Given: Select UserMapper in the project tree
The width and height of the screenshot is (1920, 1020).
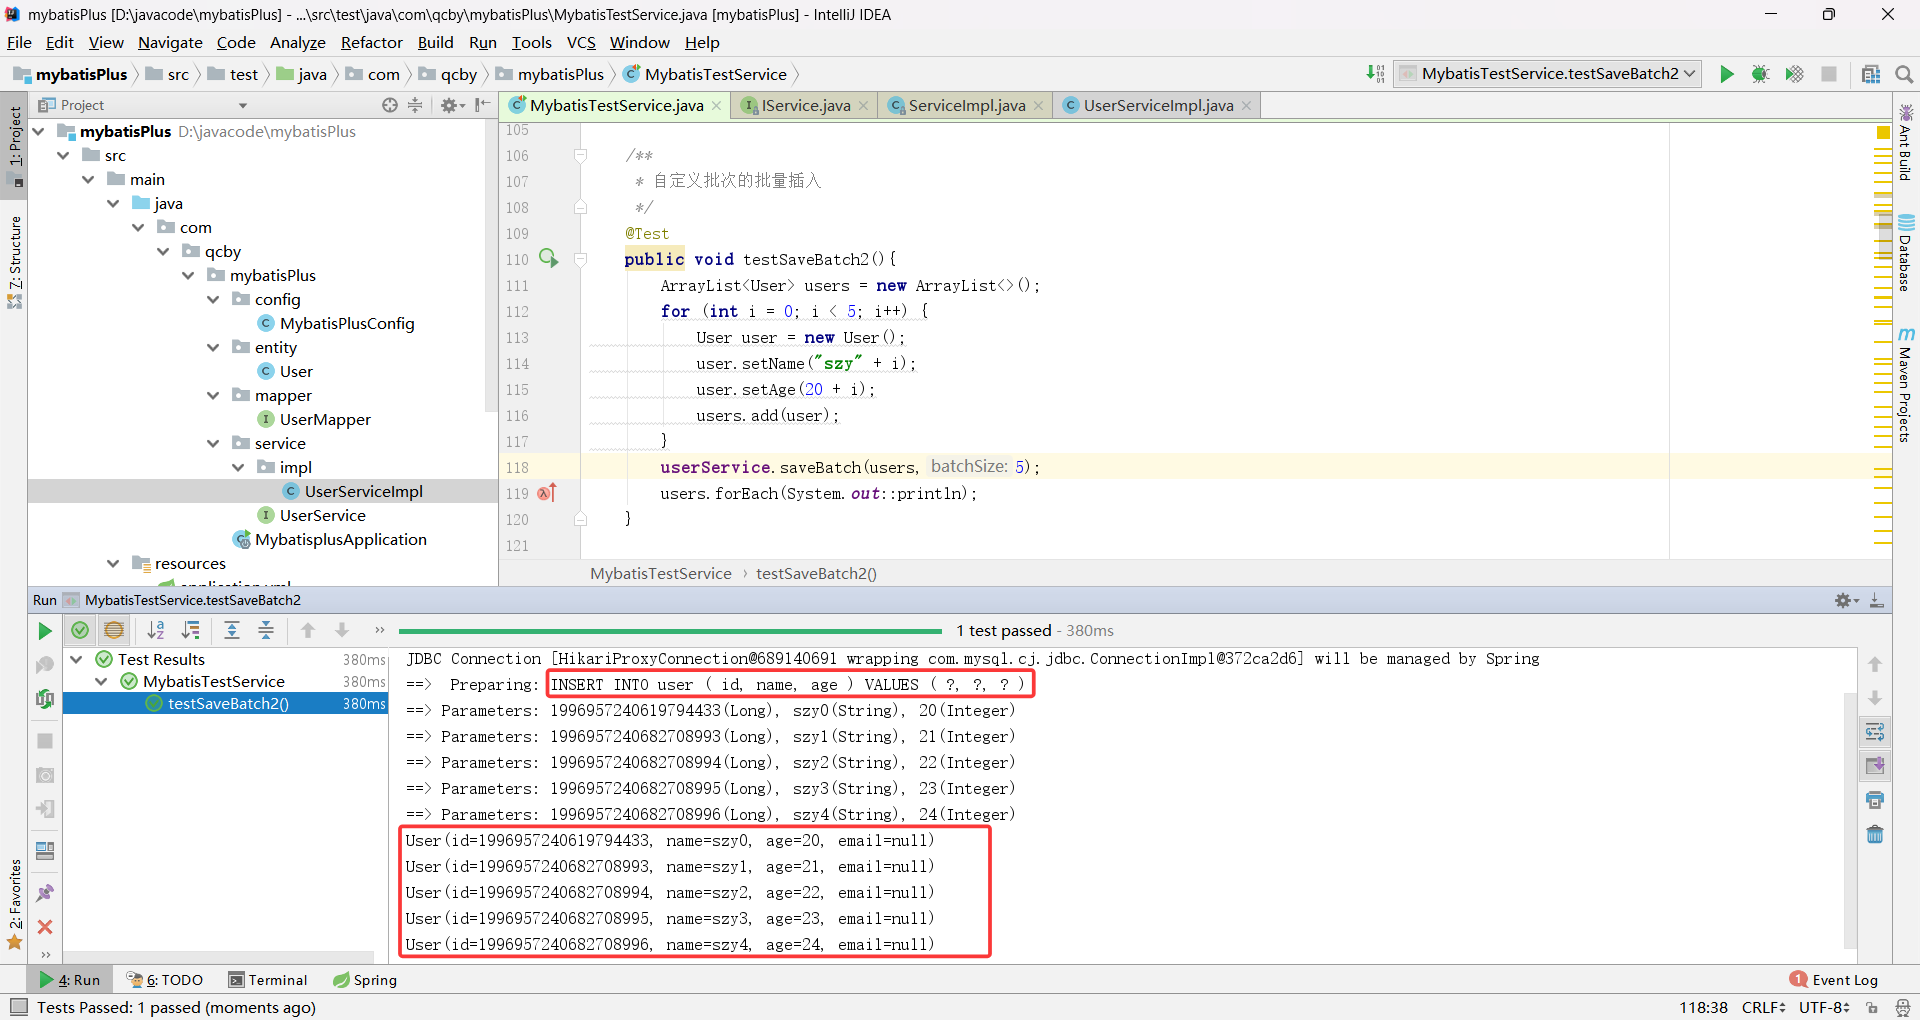Looking at the screenshot, I should (x=324, y=419).
